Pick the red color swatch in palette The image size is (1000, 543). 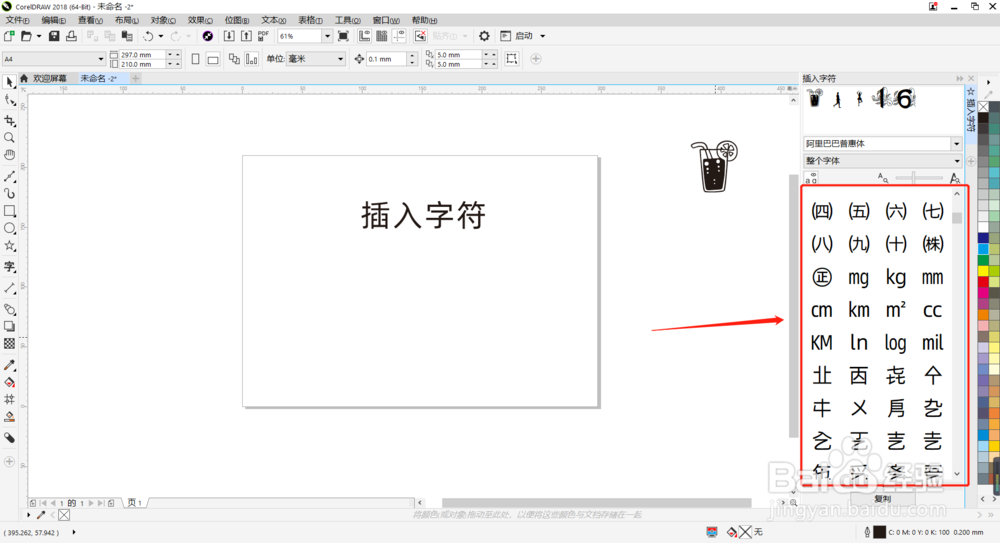pos(983,281)
